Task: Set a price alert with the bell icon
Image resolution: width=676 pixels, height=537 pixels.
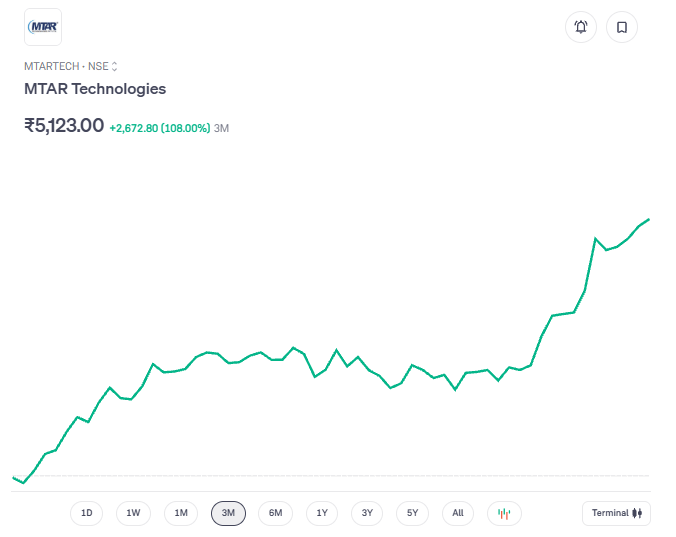Action: (x=581, y=27)
